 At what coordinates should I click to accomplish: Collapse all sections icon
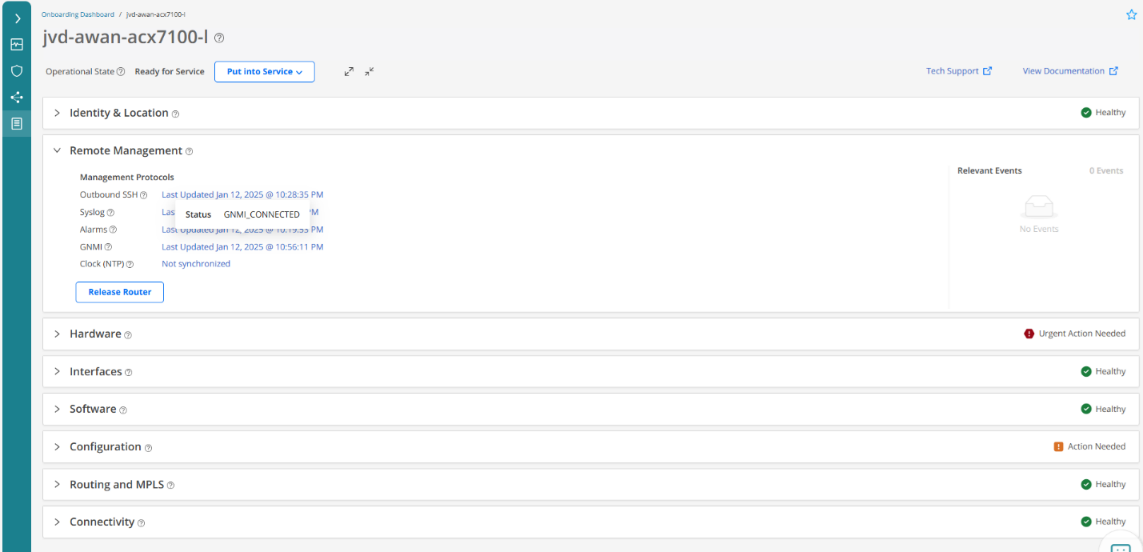(370, 71)
